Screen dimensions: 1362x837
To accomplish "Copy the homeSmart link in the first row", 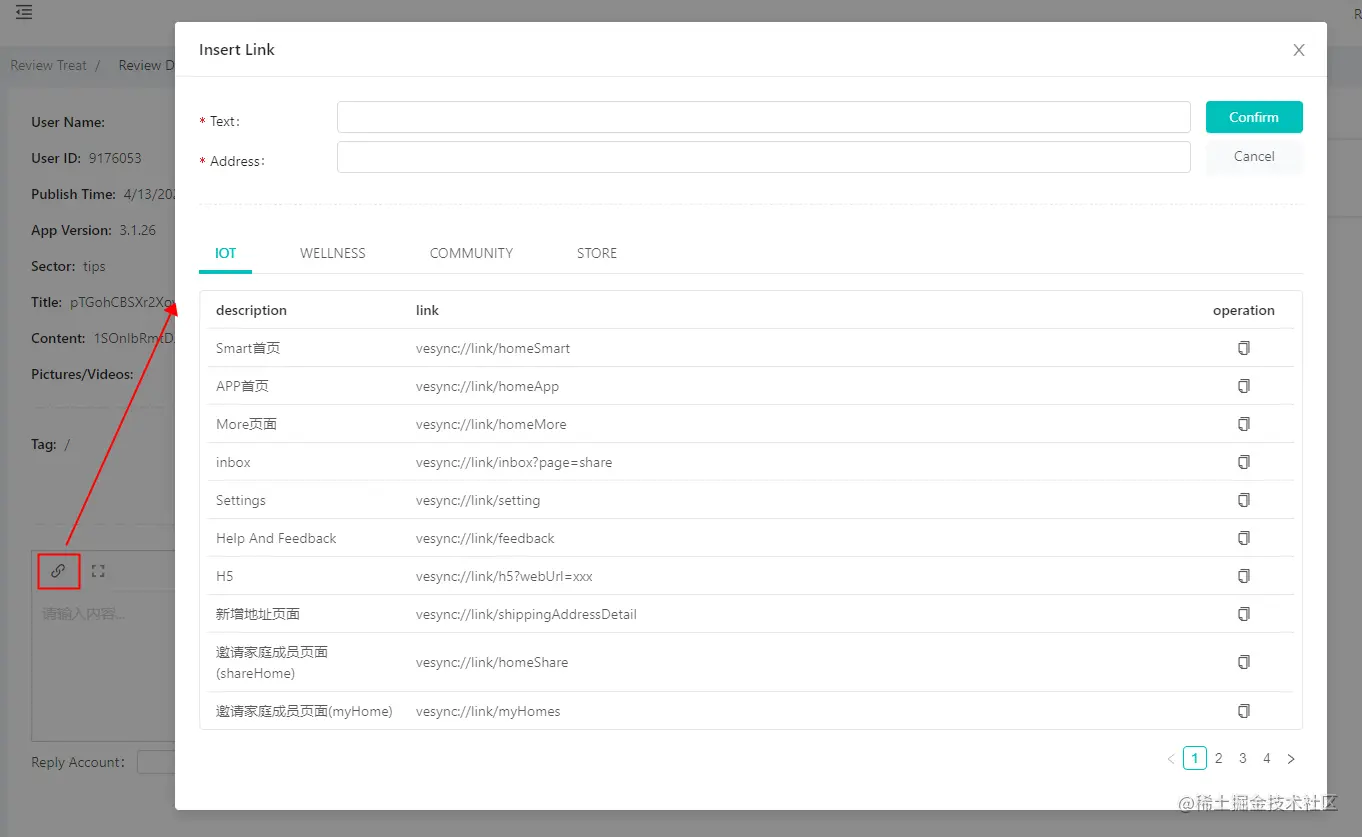I will pos(1243,347).
